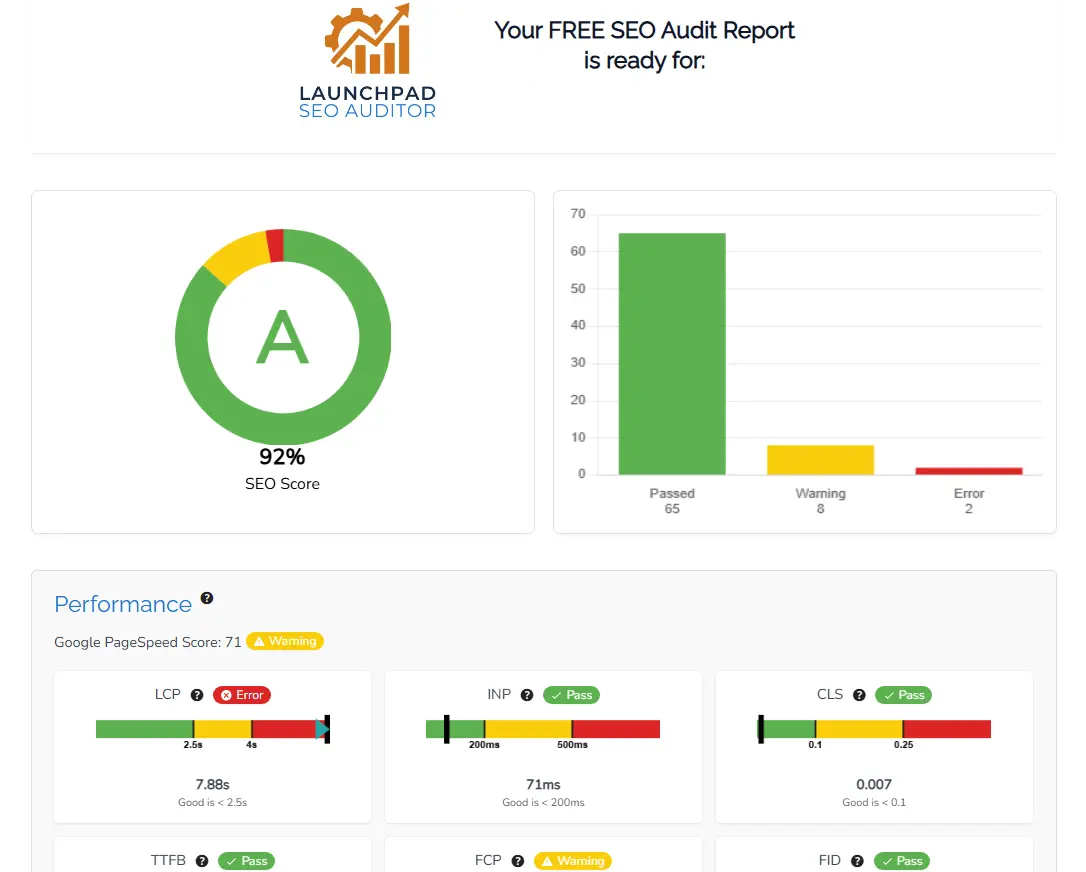This screenshot has width=1086, height=872.
Task: Click the Launchpad SEO Auditor logo
Action: 367,60
